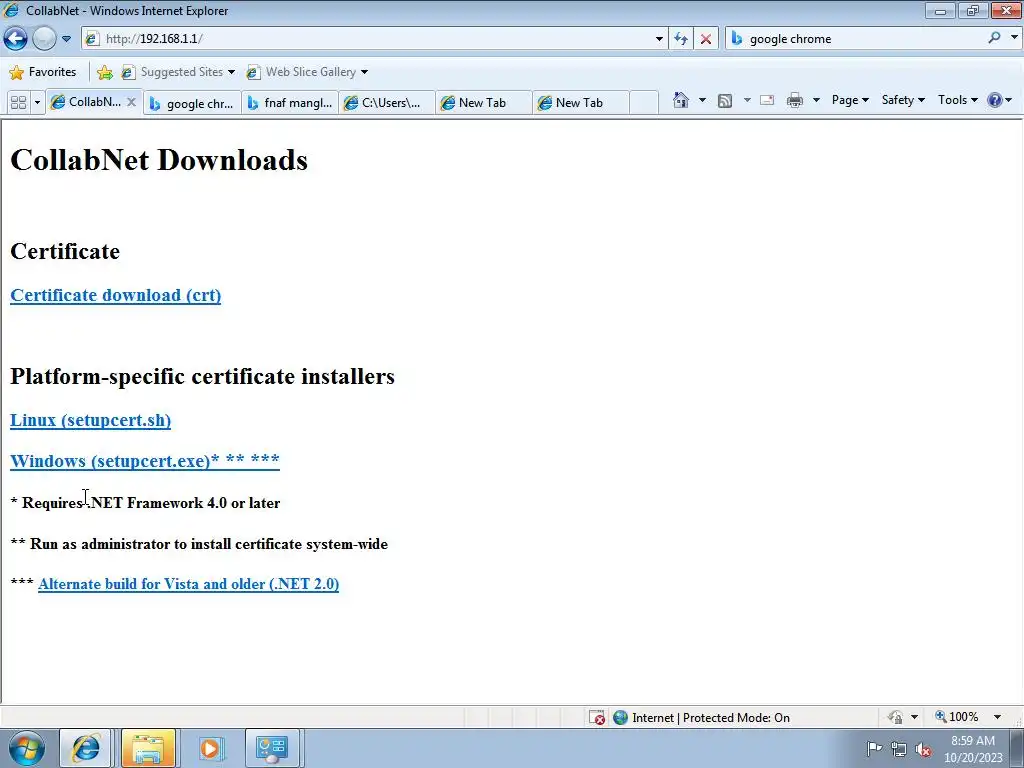Open the control panel taskbar icon
The image size is (1024, 768).
tap(272, 748)
